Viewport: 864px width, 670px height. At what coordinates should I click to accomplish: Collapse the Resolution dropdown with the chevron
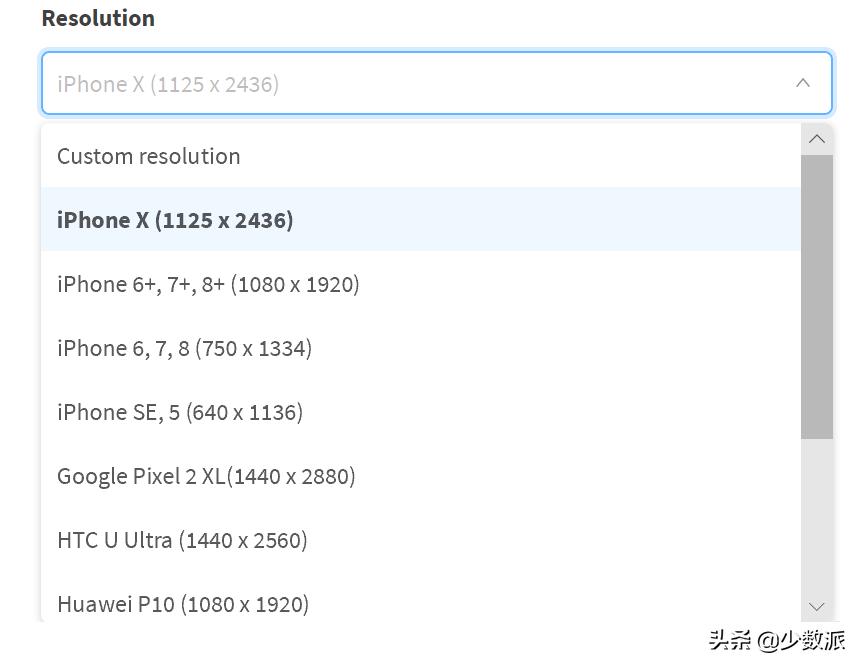point(802,83)
